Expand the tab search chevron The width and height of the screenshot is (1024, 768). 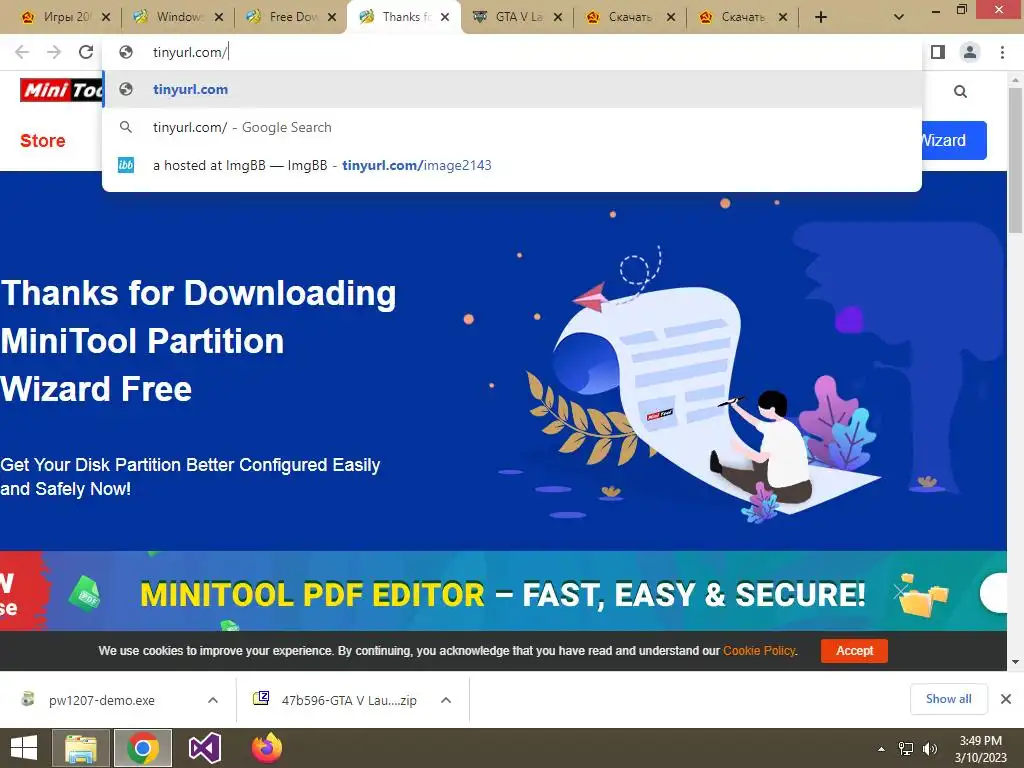pyautogui.click(x=899, y=17)
